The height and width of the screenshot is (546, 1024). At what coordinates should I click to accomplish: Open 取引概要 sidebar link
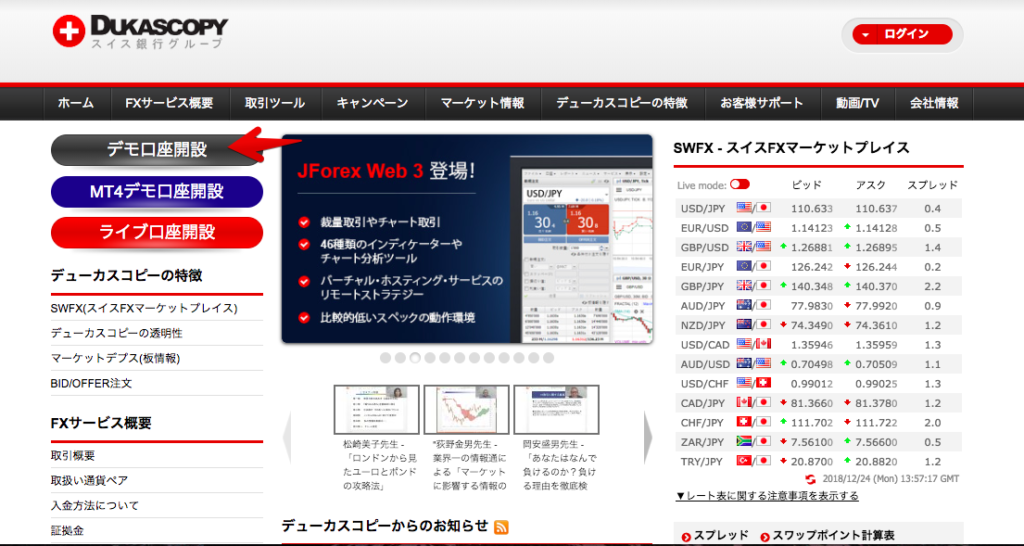tap(73, 456)
